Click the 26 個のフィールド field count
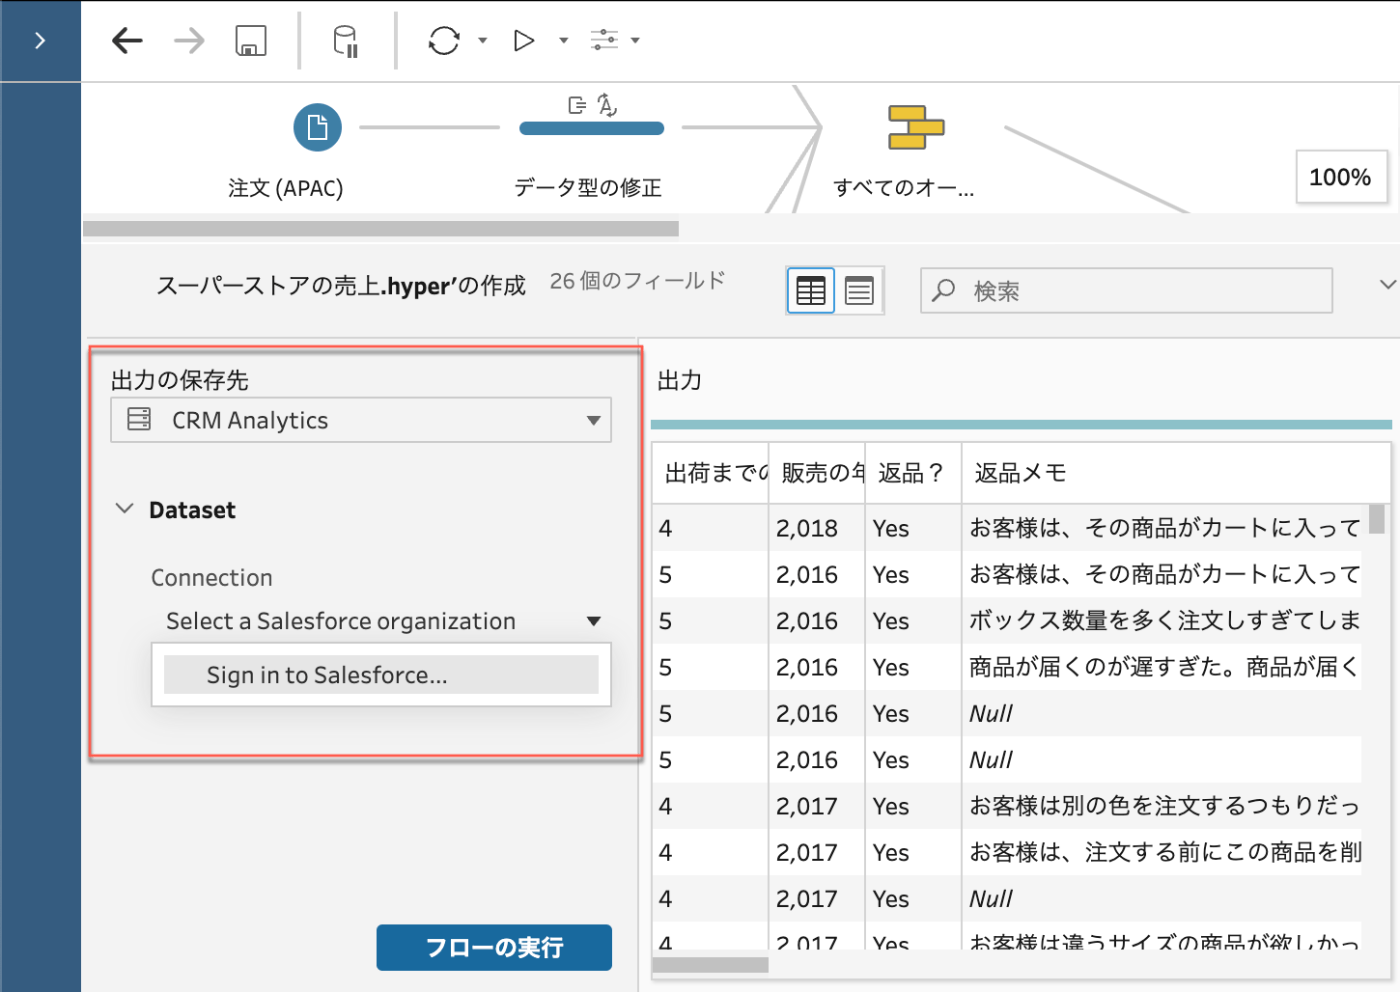 [637, 281]
